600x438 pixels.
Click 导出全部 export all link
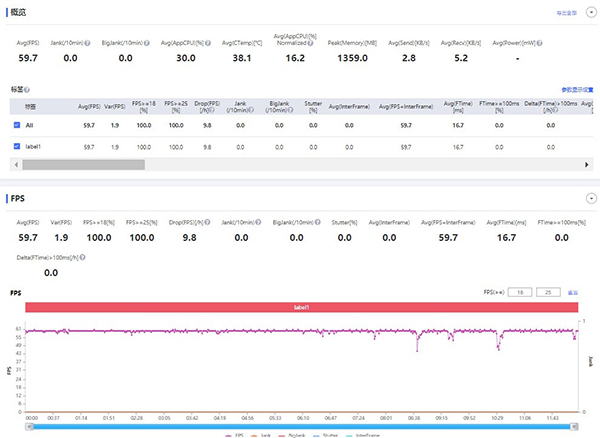click(565, 12)
